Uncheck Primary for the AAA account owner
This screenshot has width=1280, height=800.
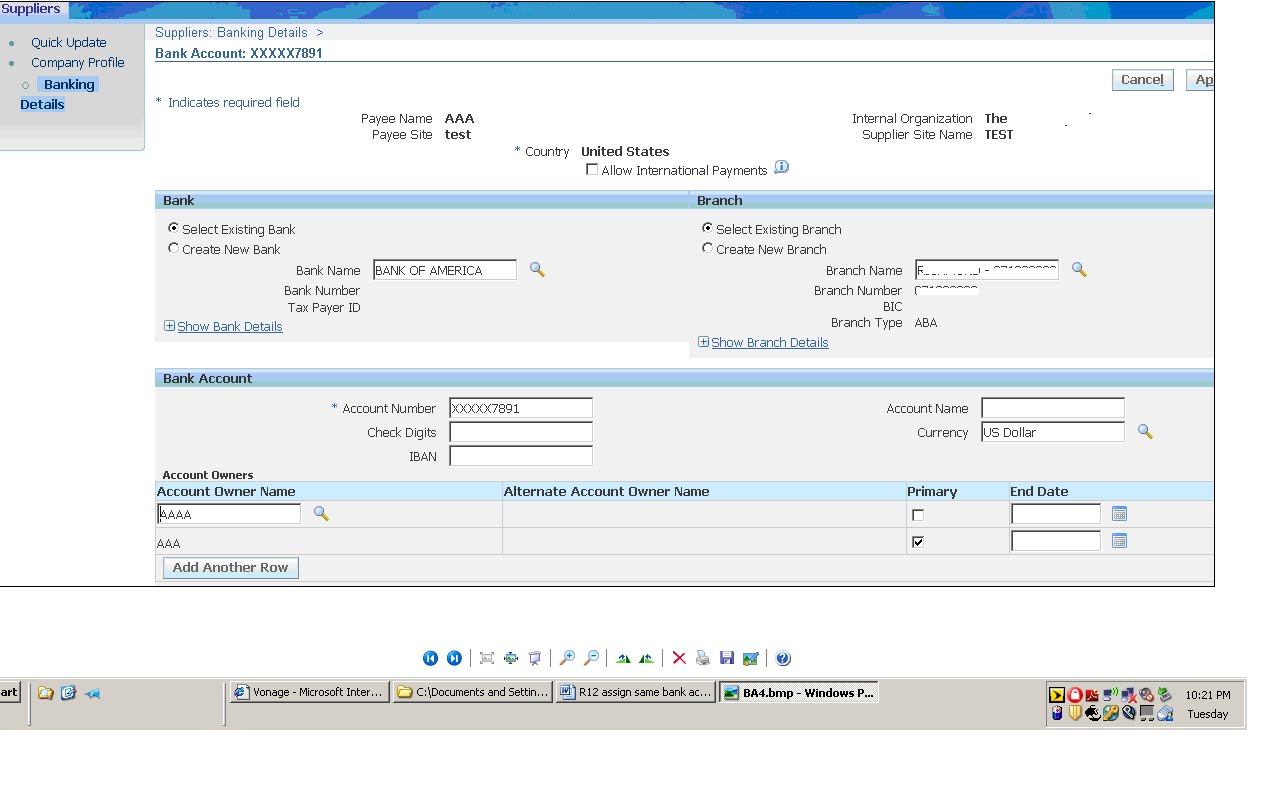918,541
